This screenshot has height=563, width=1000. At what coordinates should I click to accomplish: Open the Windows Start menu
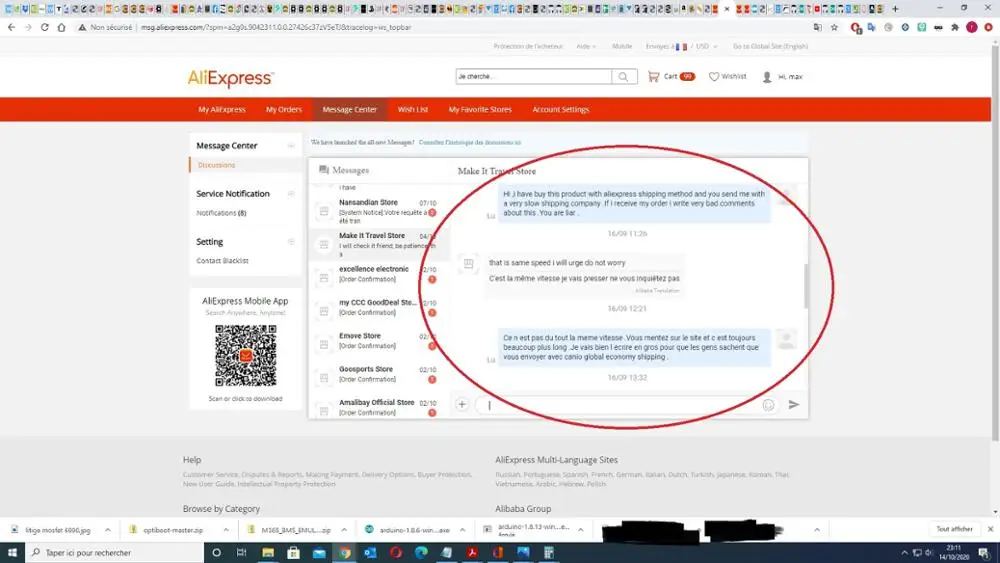12,552
